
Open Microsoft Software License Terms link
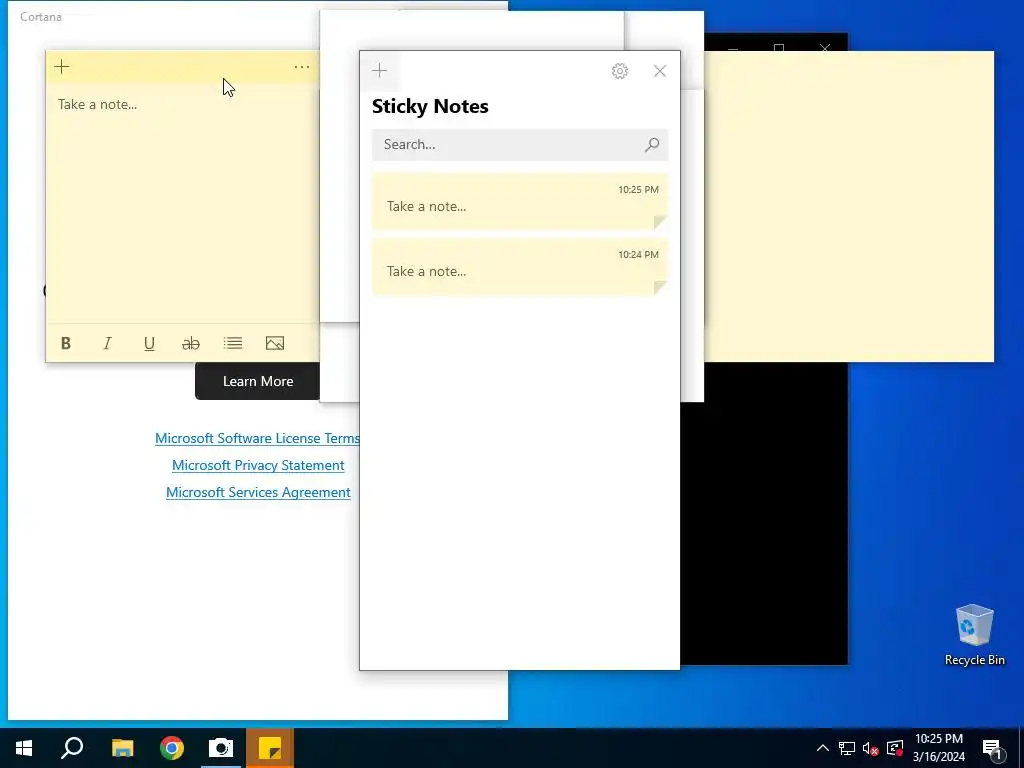coord(257,438)
